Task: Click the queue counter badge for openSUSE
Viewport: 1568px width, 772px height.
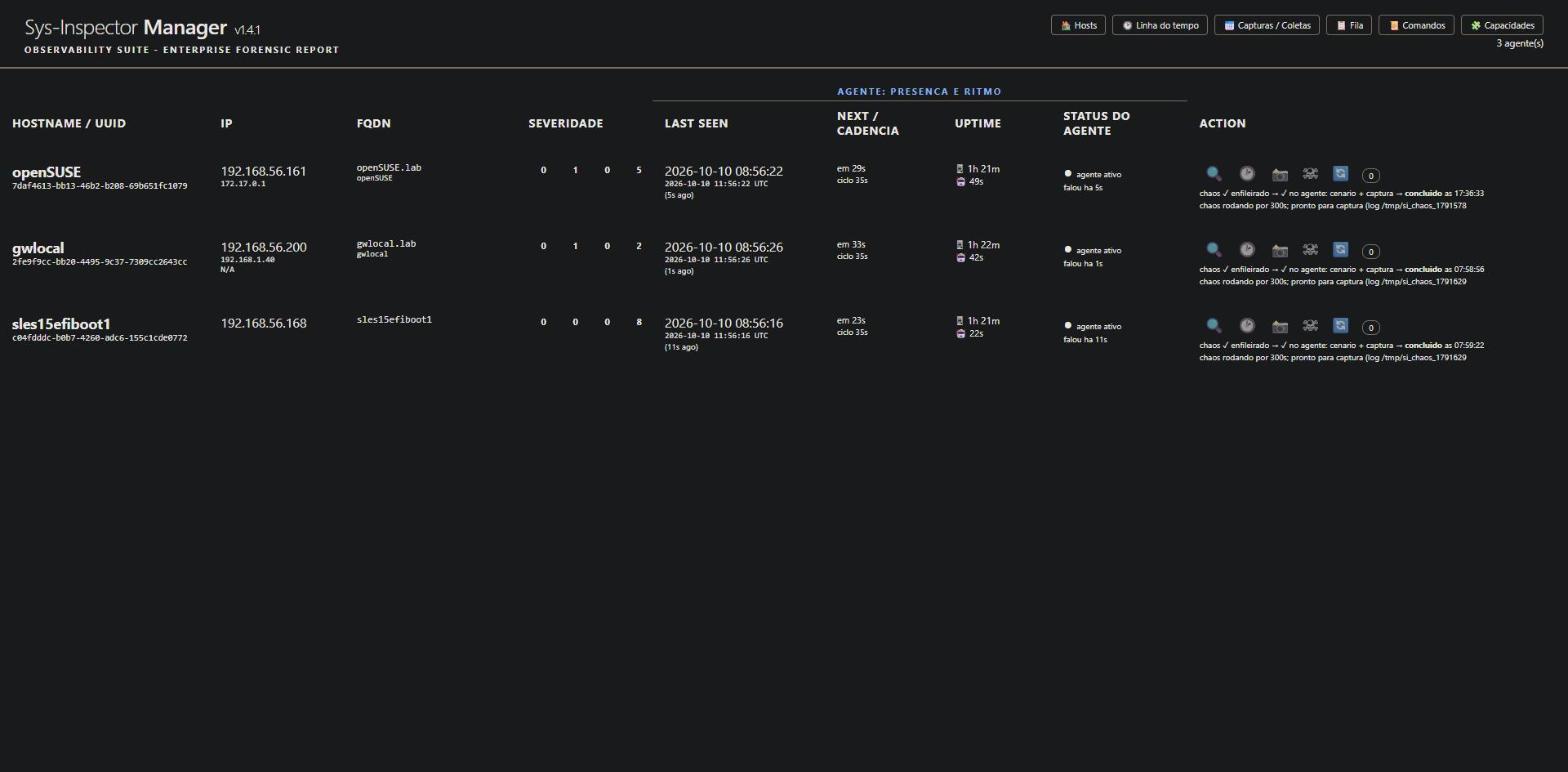Action: tap(1371, 175)
